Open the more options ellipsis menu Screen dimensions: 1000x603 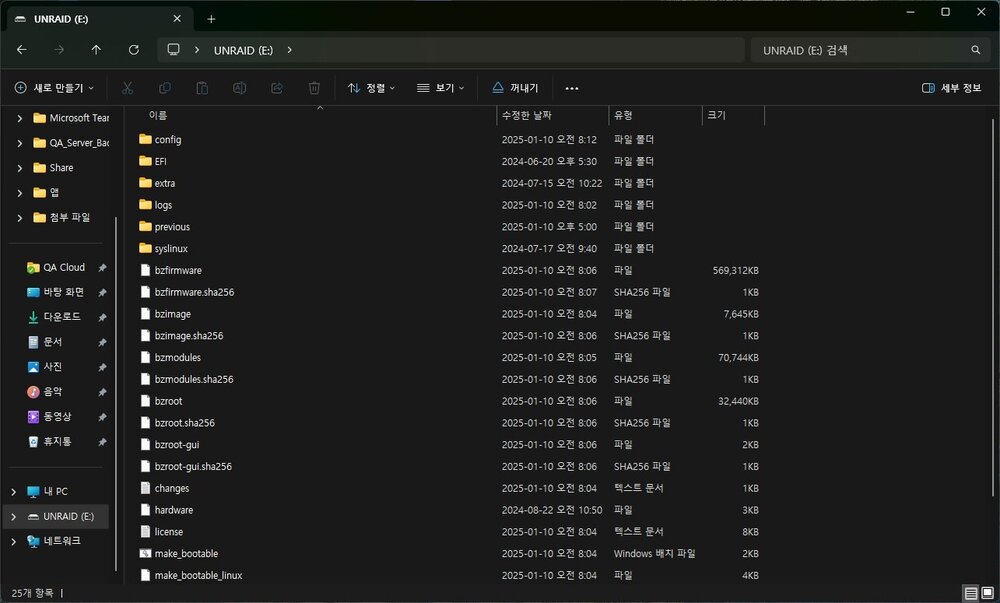tap(572, 88)
